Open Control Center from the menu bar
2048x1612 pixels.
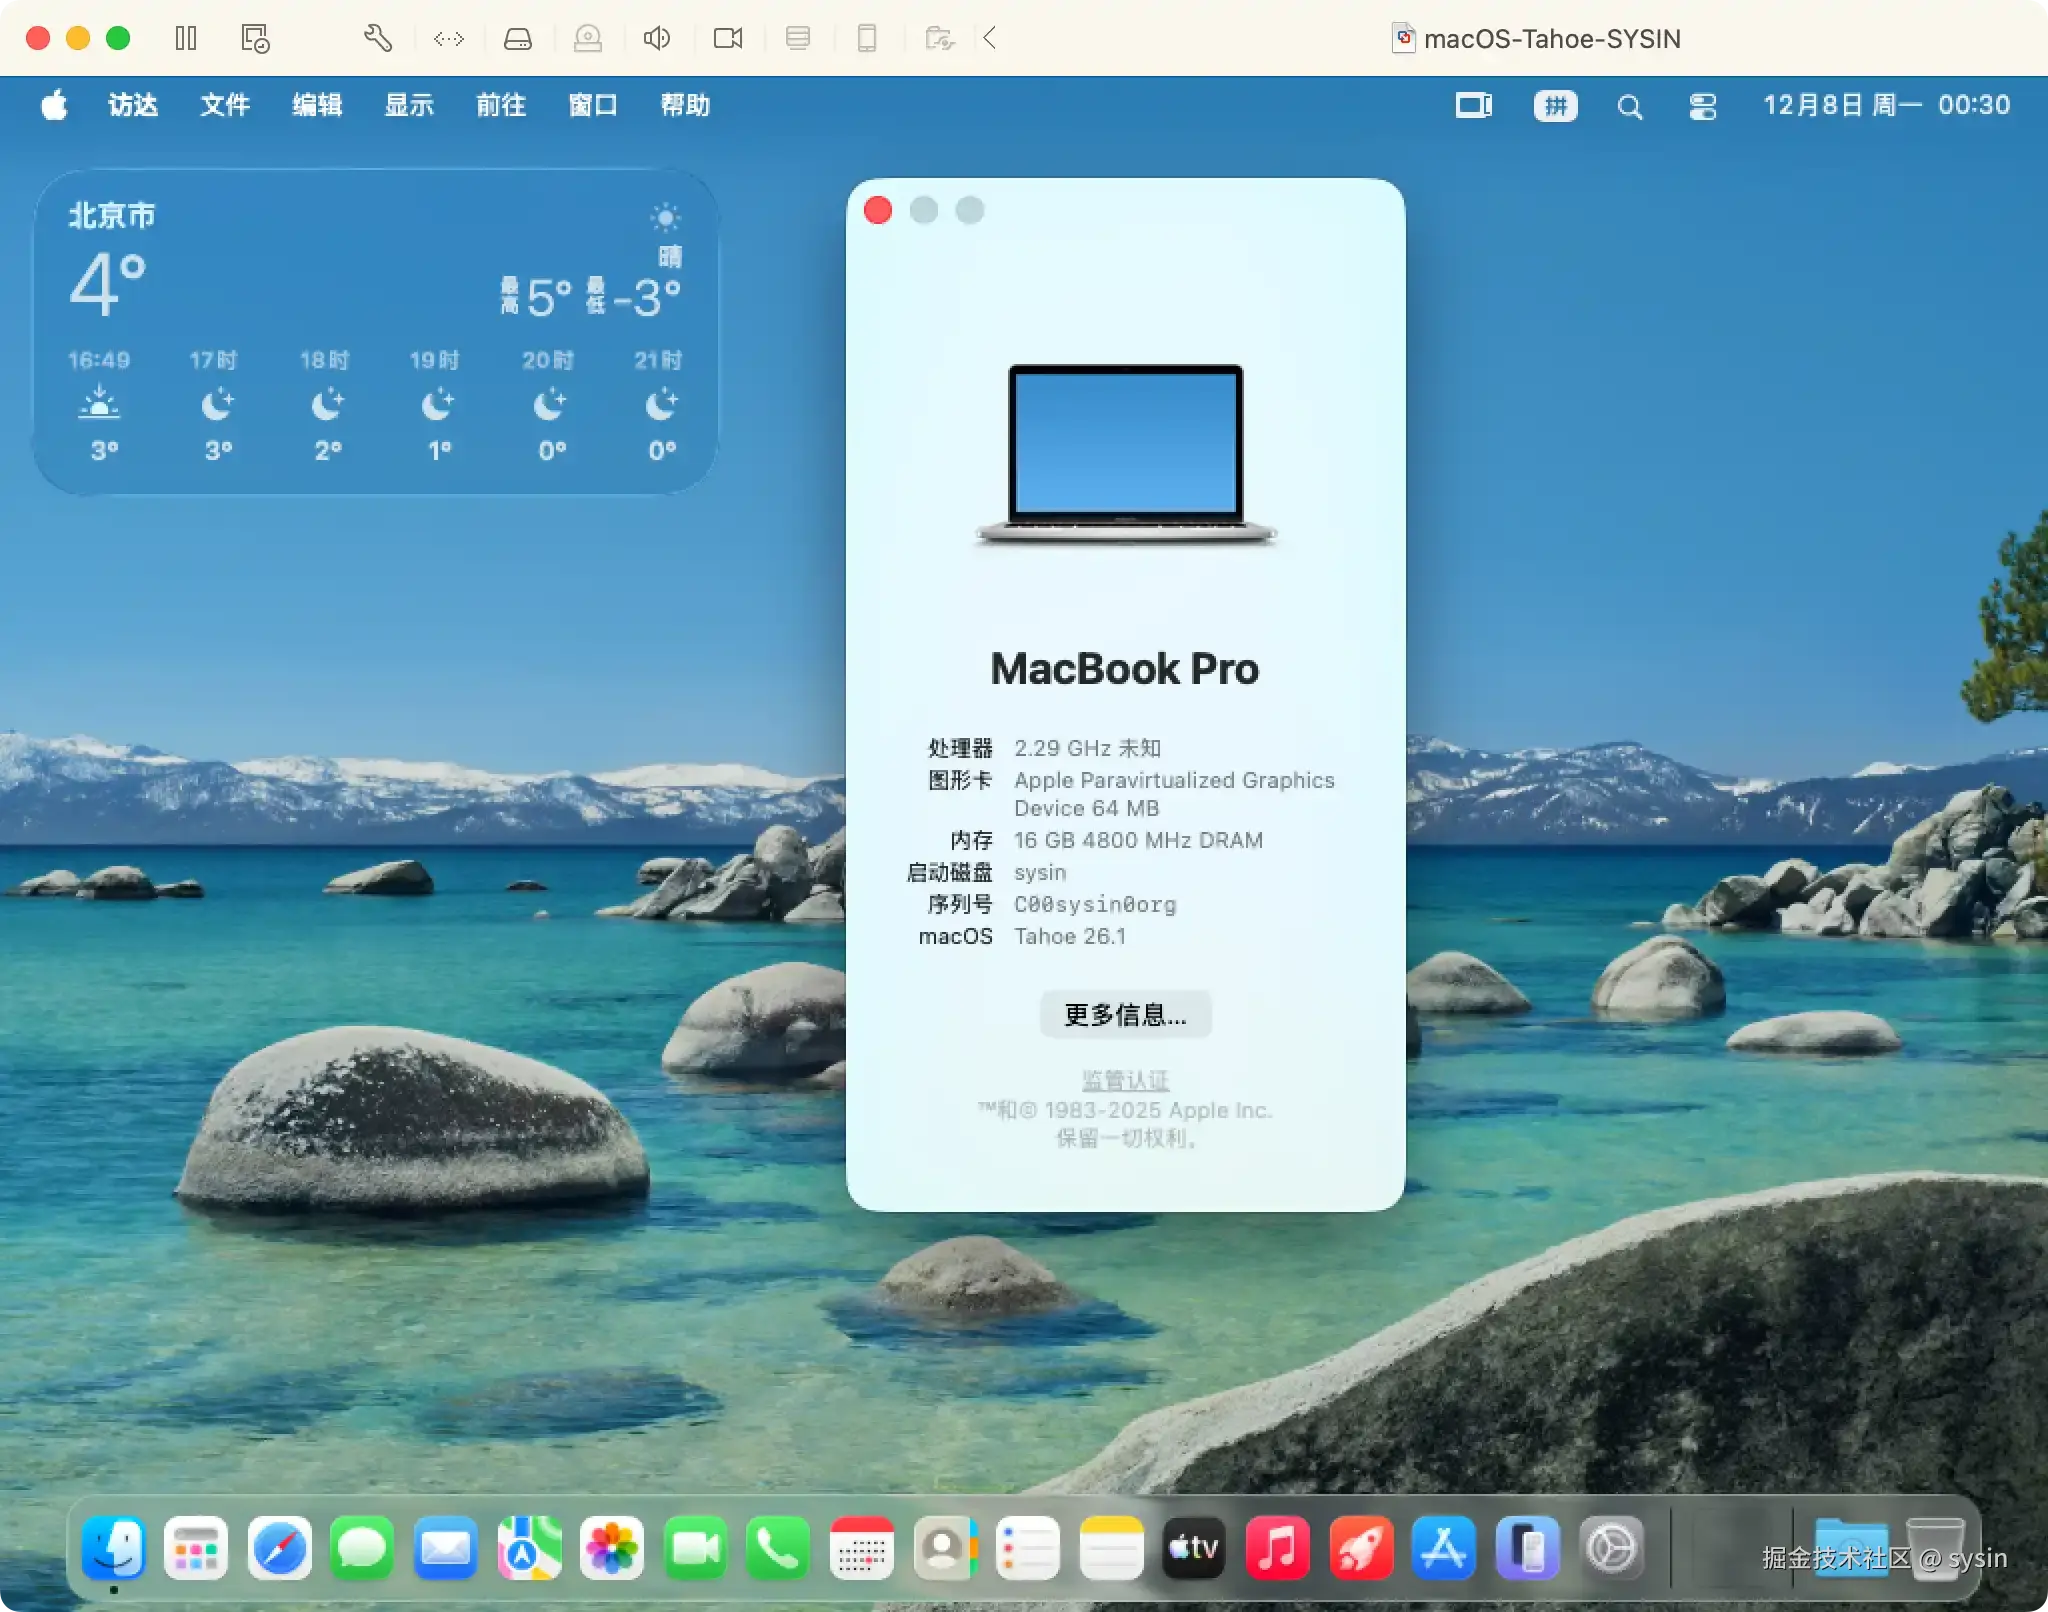pos(1703,105)
